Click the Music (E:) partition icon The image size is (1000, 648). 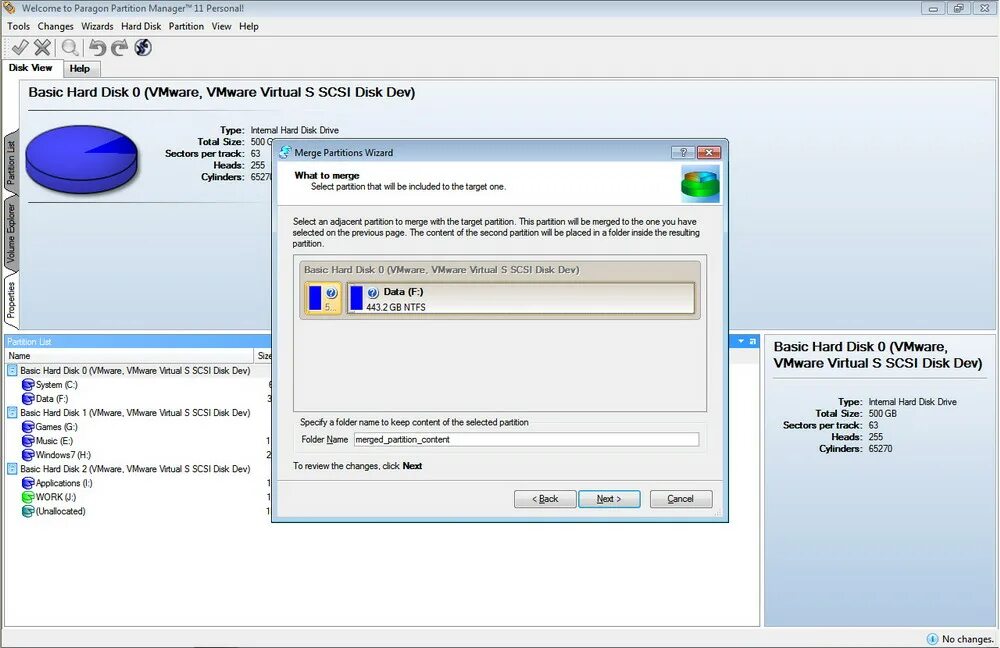[27, 441]
